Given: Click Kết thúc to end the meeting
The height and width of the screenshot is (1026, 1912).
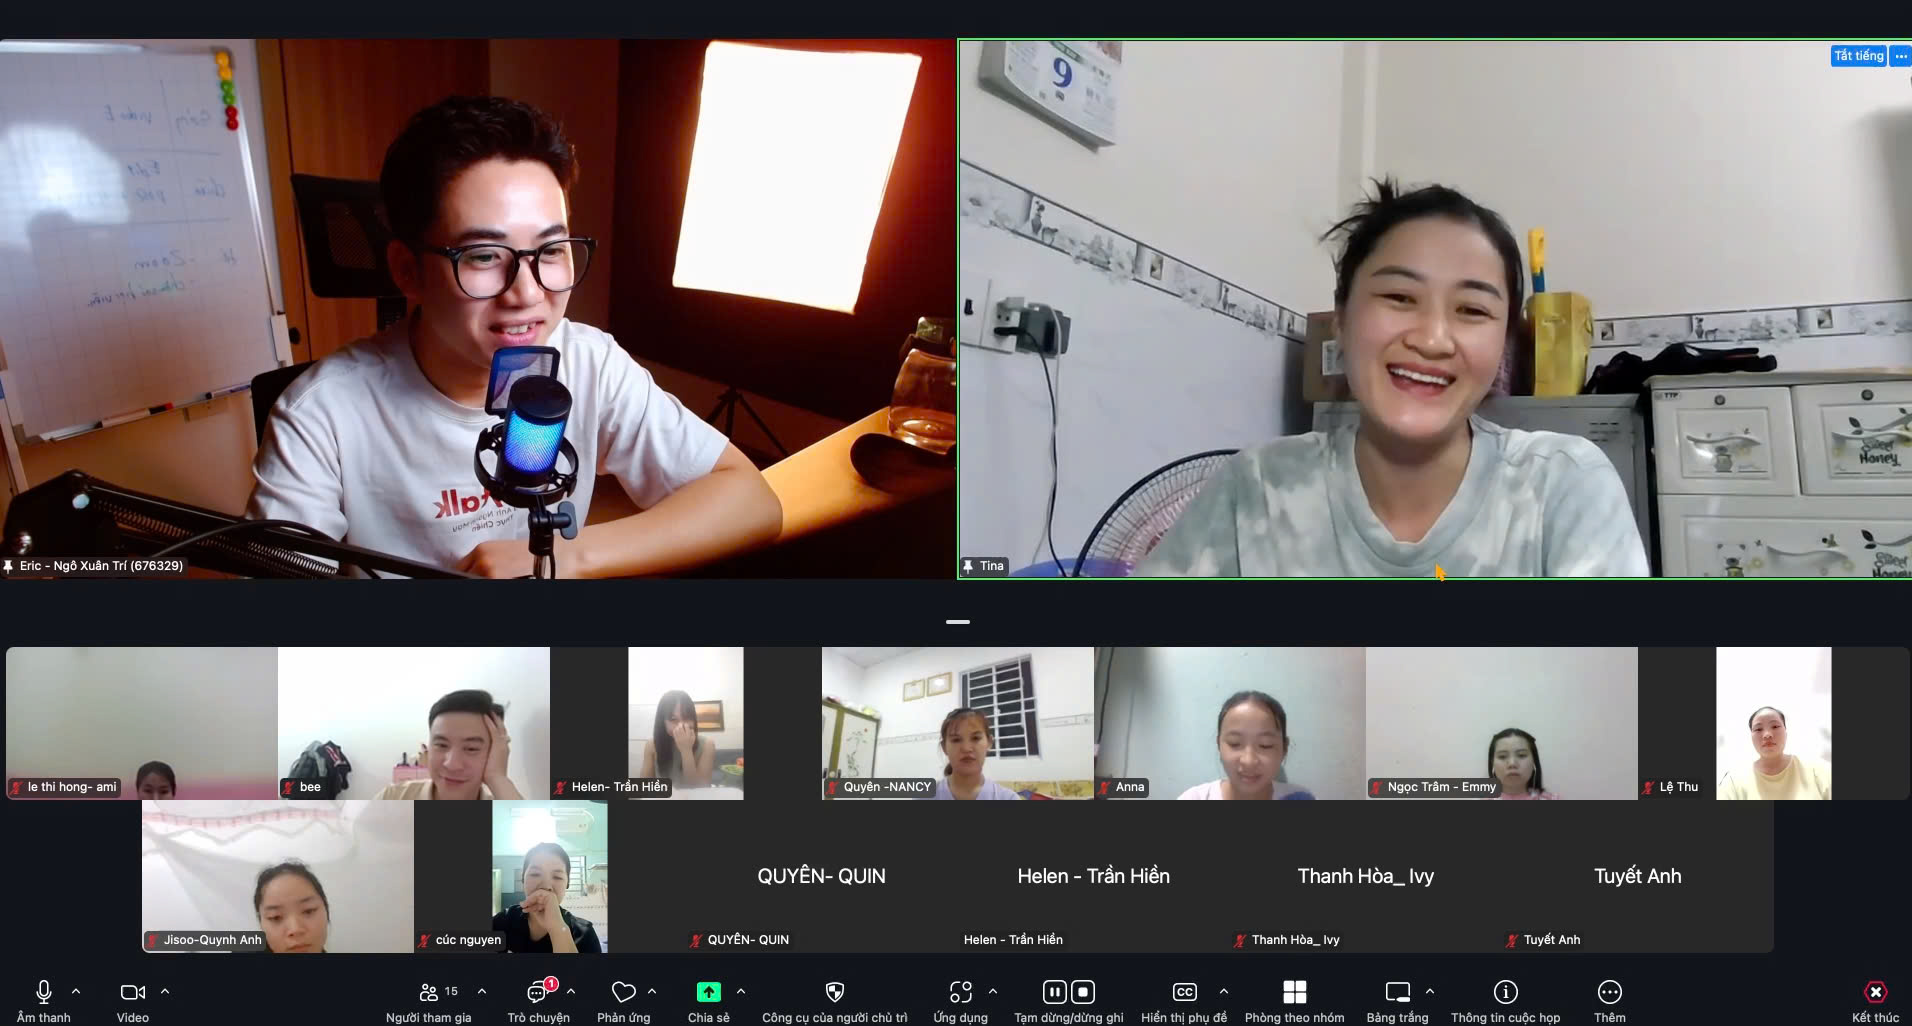Looking at the screenshot, I should 1875,992.
